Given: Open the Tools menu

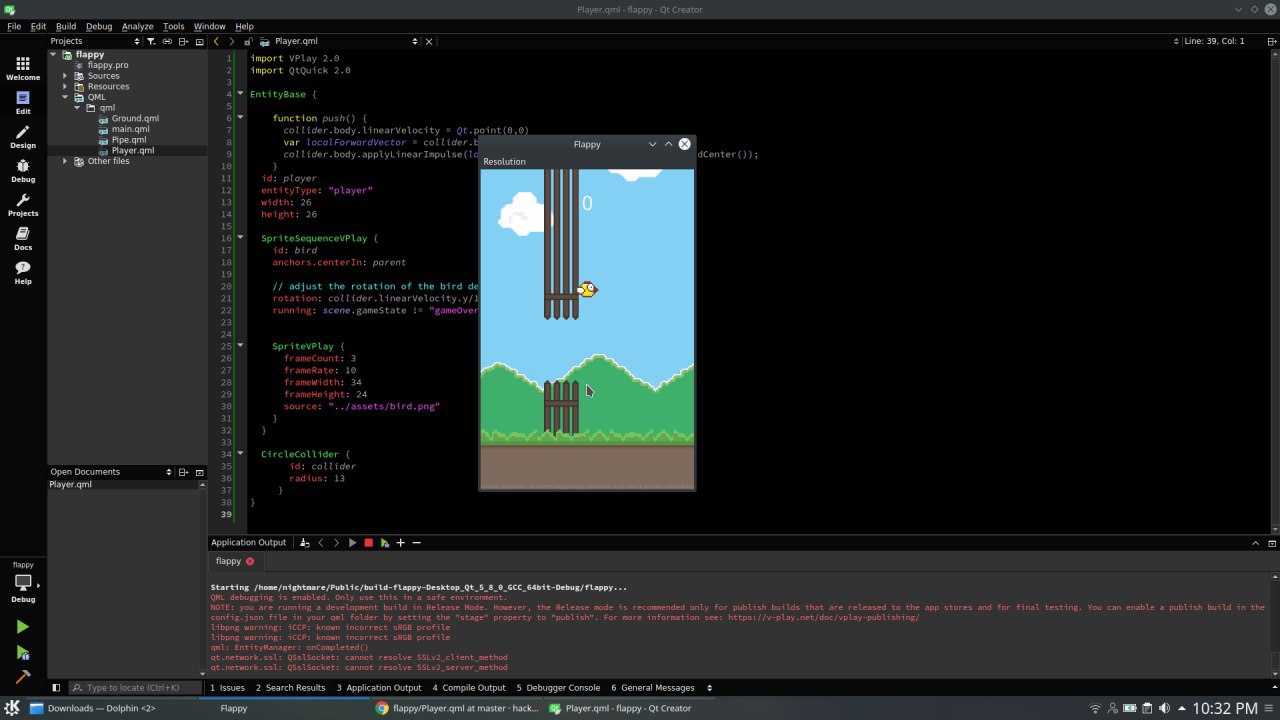Looking at the screenshot, I should [x=174, y=26].
